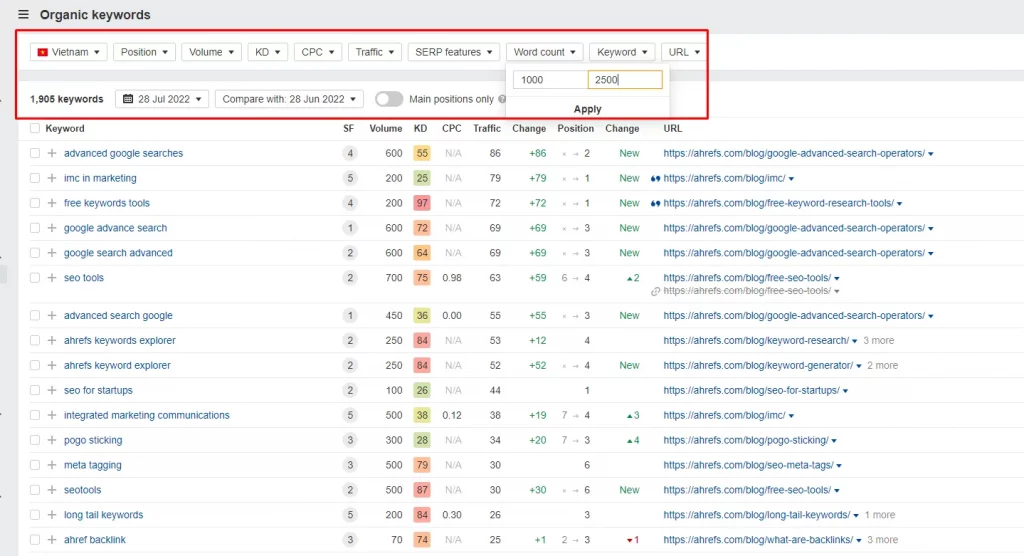
Task: Open the SERP features filter dropdown
Action: pyautogui.click(x=454, y=52)
